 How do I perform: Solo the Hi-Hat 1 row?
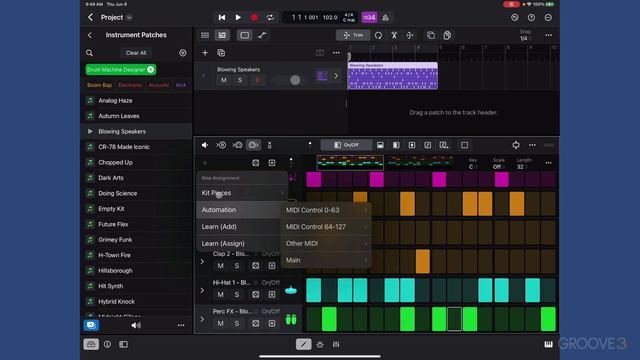tap(237, 295)
